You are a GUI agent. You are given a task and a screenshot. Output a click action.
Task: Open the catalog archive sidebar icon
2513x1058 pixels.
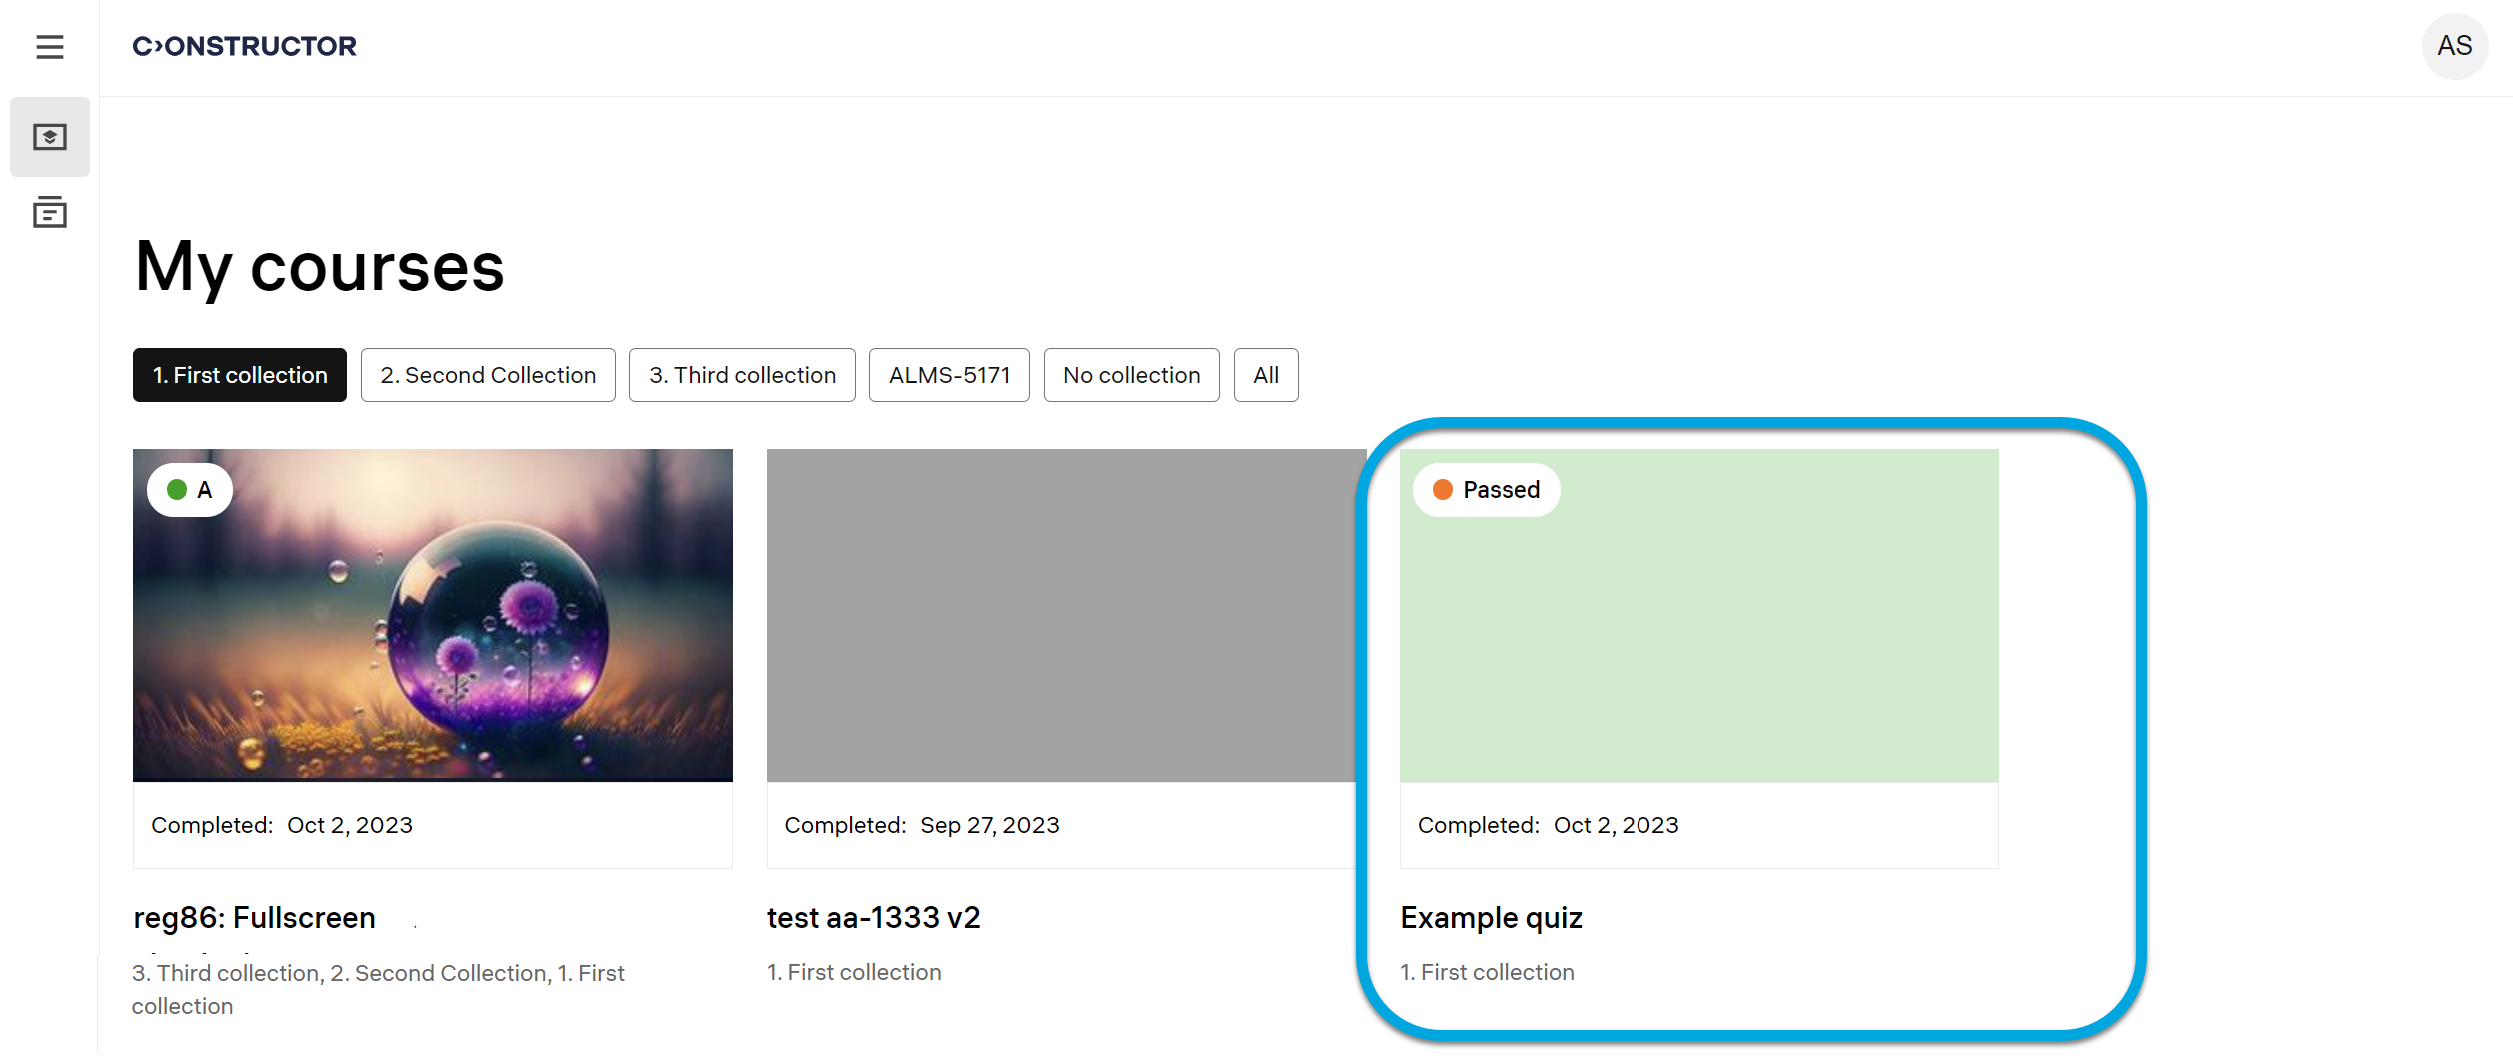[x=49, y=212]
